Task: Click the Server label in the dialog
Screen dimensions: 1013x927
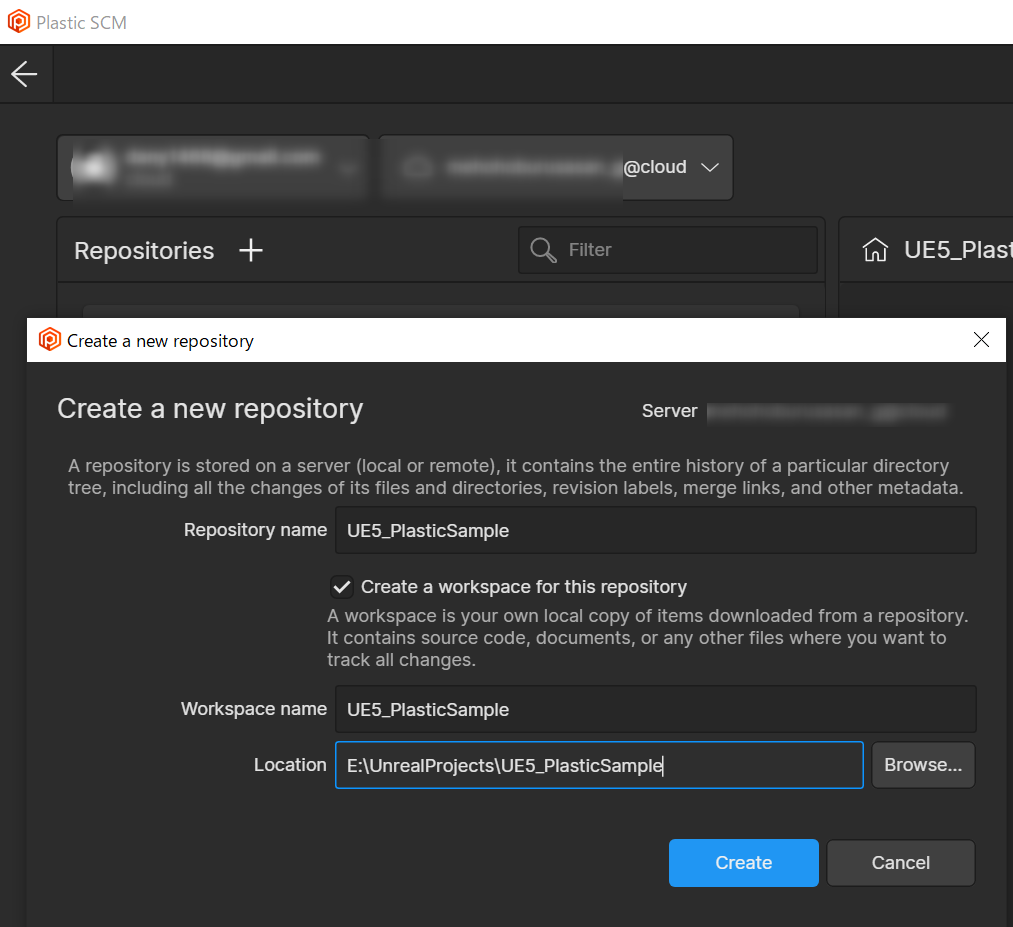Action: pyautogui.click(x=669, y=411)
